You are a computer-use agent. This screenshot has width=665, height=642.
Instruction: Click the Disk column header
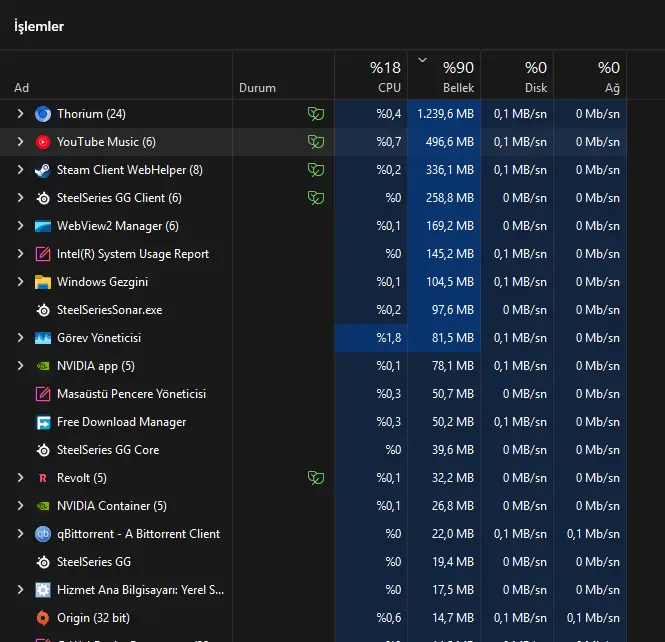tap(517, 76)
